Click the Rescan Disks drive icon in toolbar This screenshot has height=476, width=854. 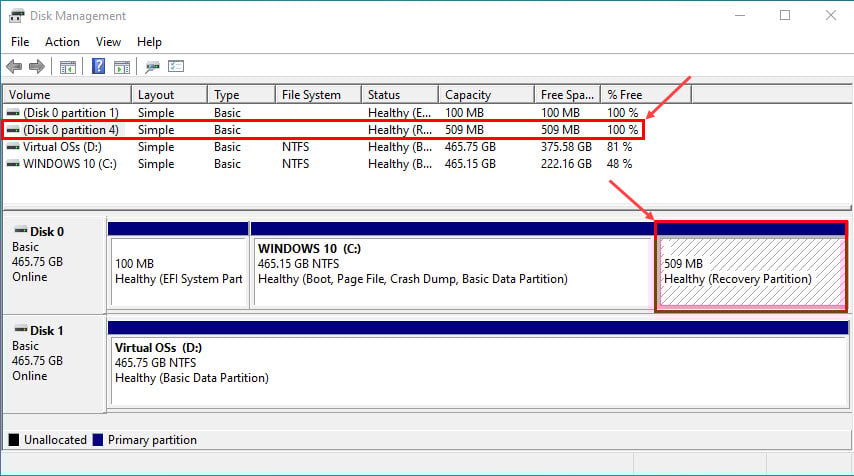point(153,67)
